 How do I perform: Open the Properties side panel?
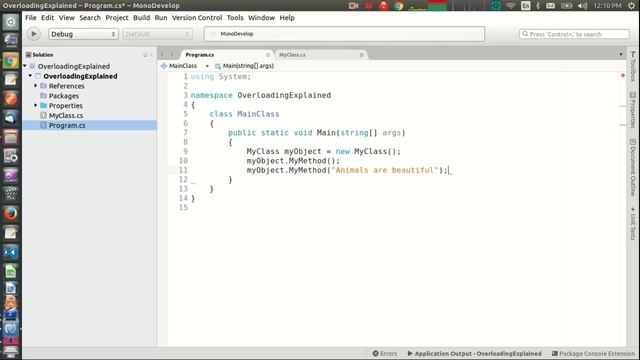[x=633, y=110]
